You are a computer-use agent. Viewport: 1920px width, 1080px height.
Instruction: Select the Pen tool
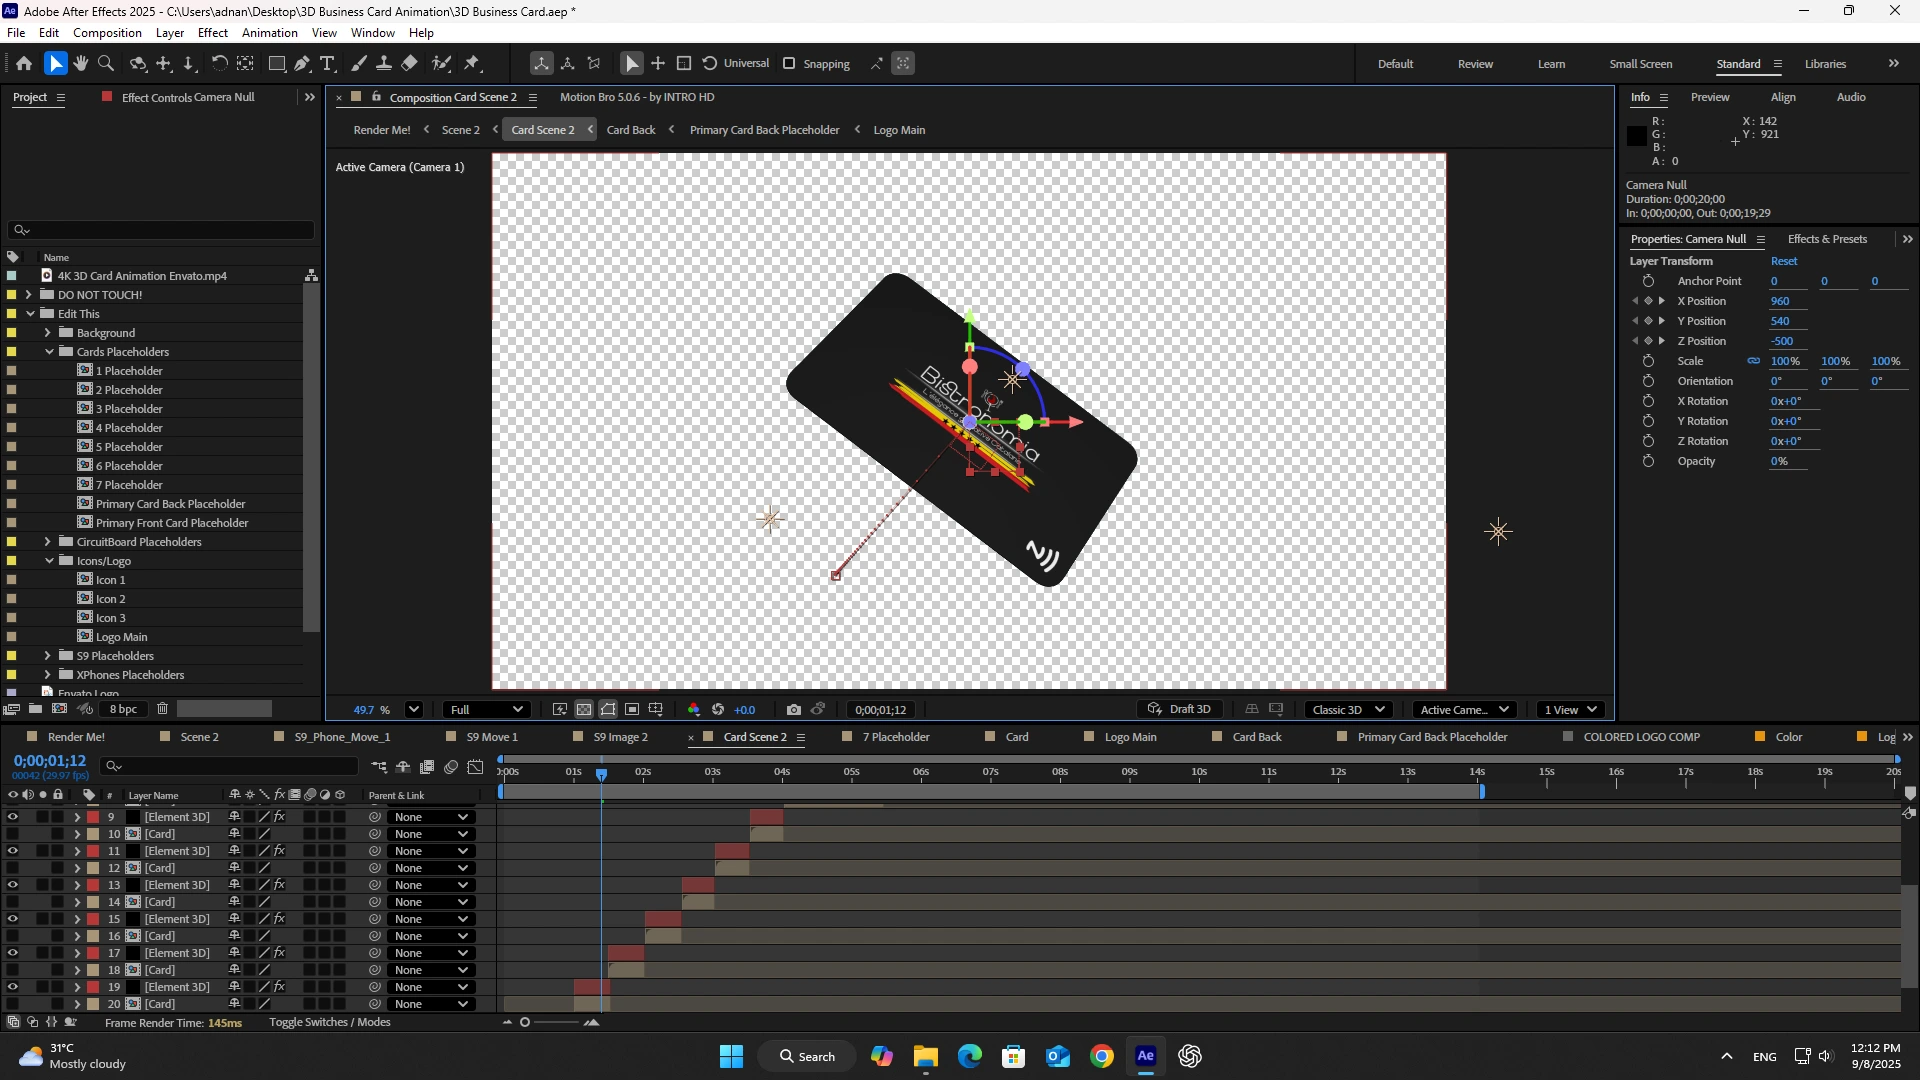pyautogui.click(x=302, y=64)
